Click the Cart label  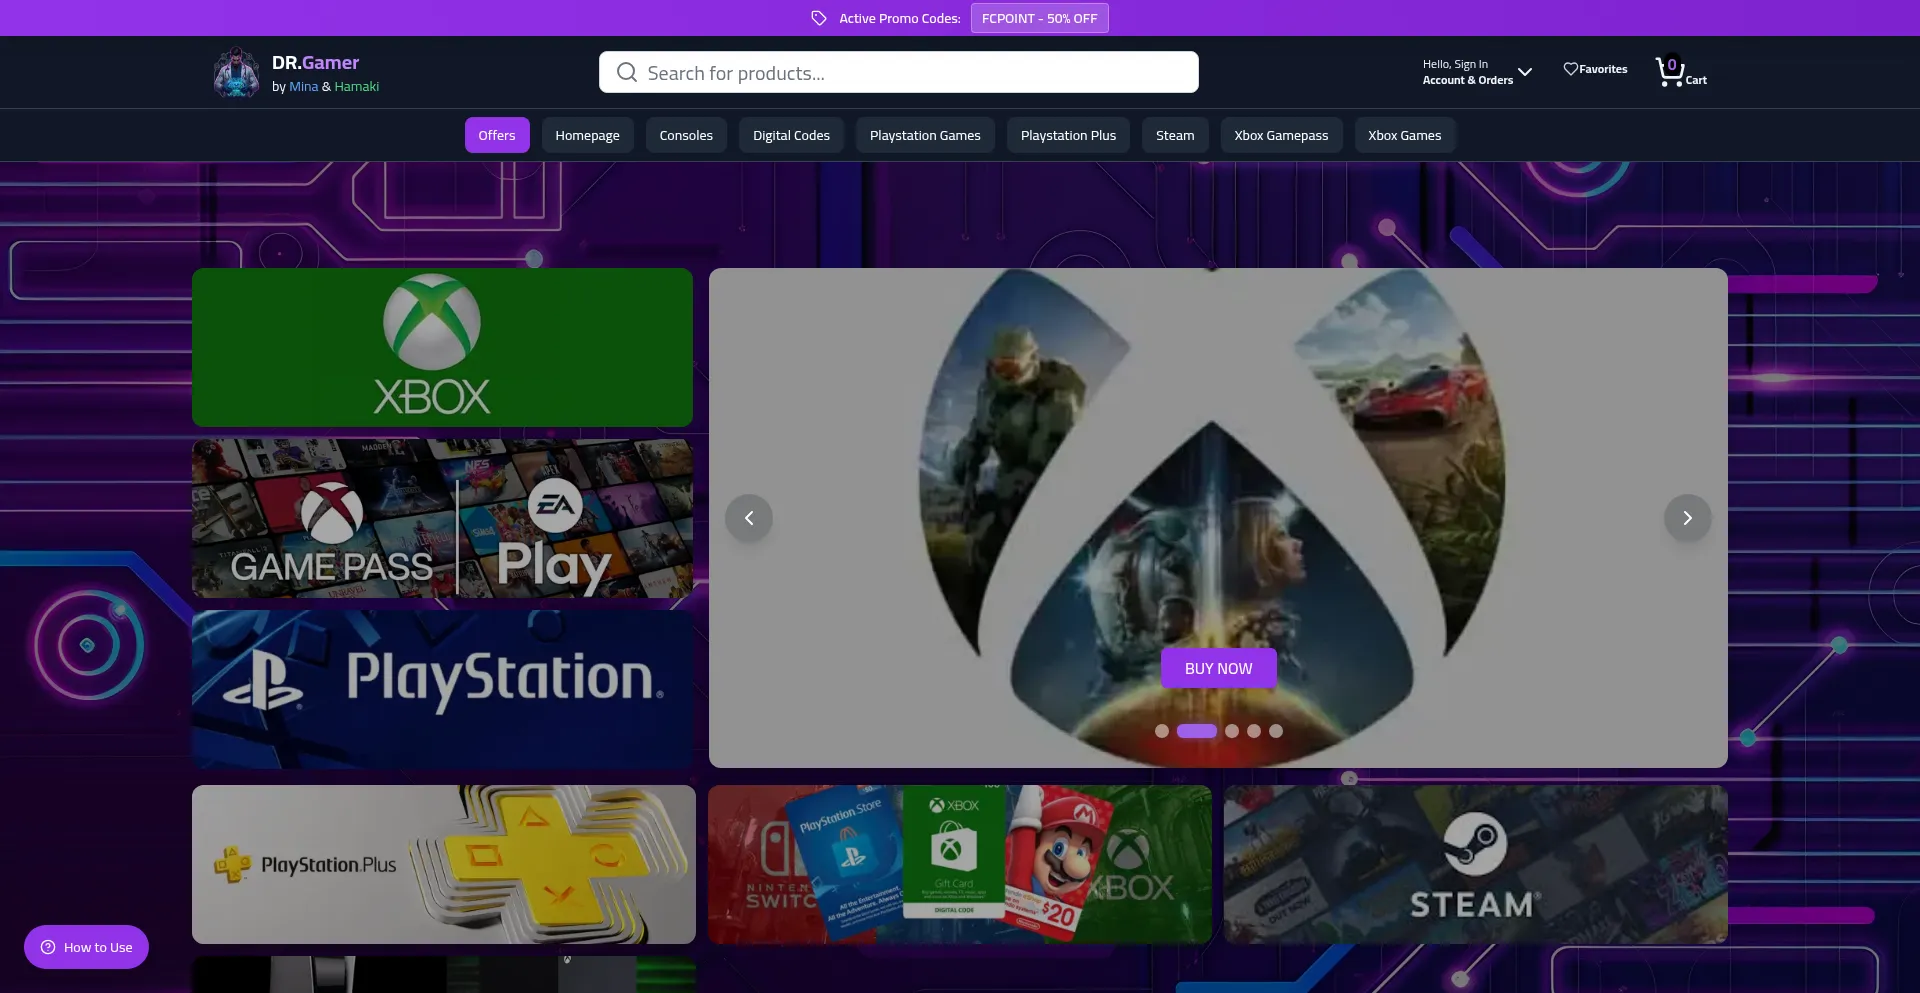pos(1696,80)
